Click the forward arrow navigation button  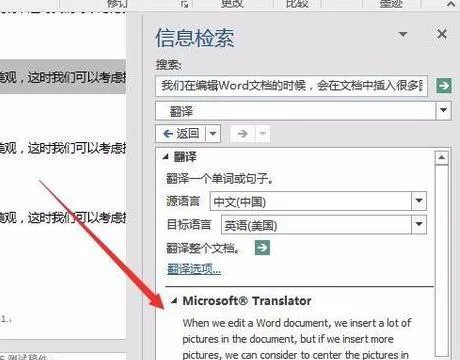[x=243, y=134]
